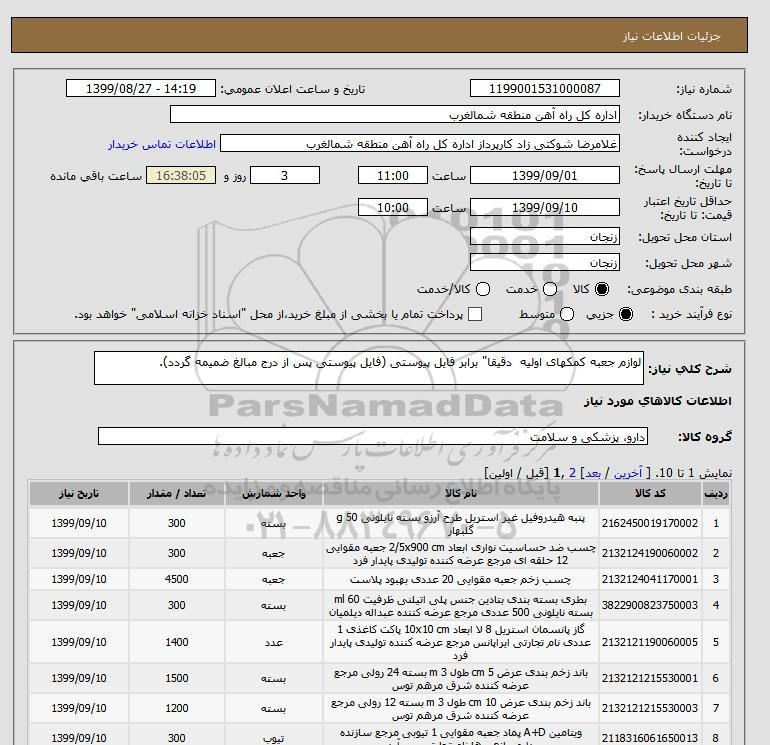
Task: Click quantity 1500 in row 6
Action: click(177, 678)
